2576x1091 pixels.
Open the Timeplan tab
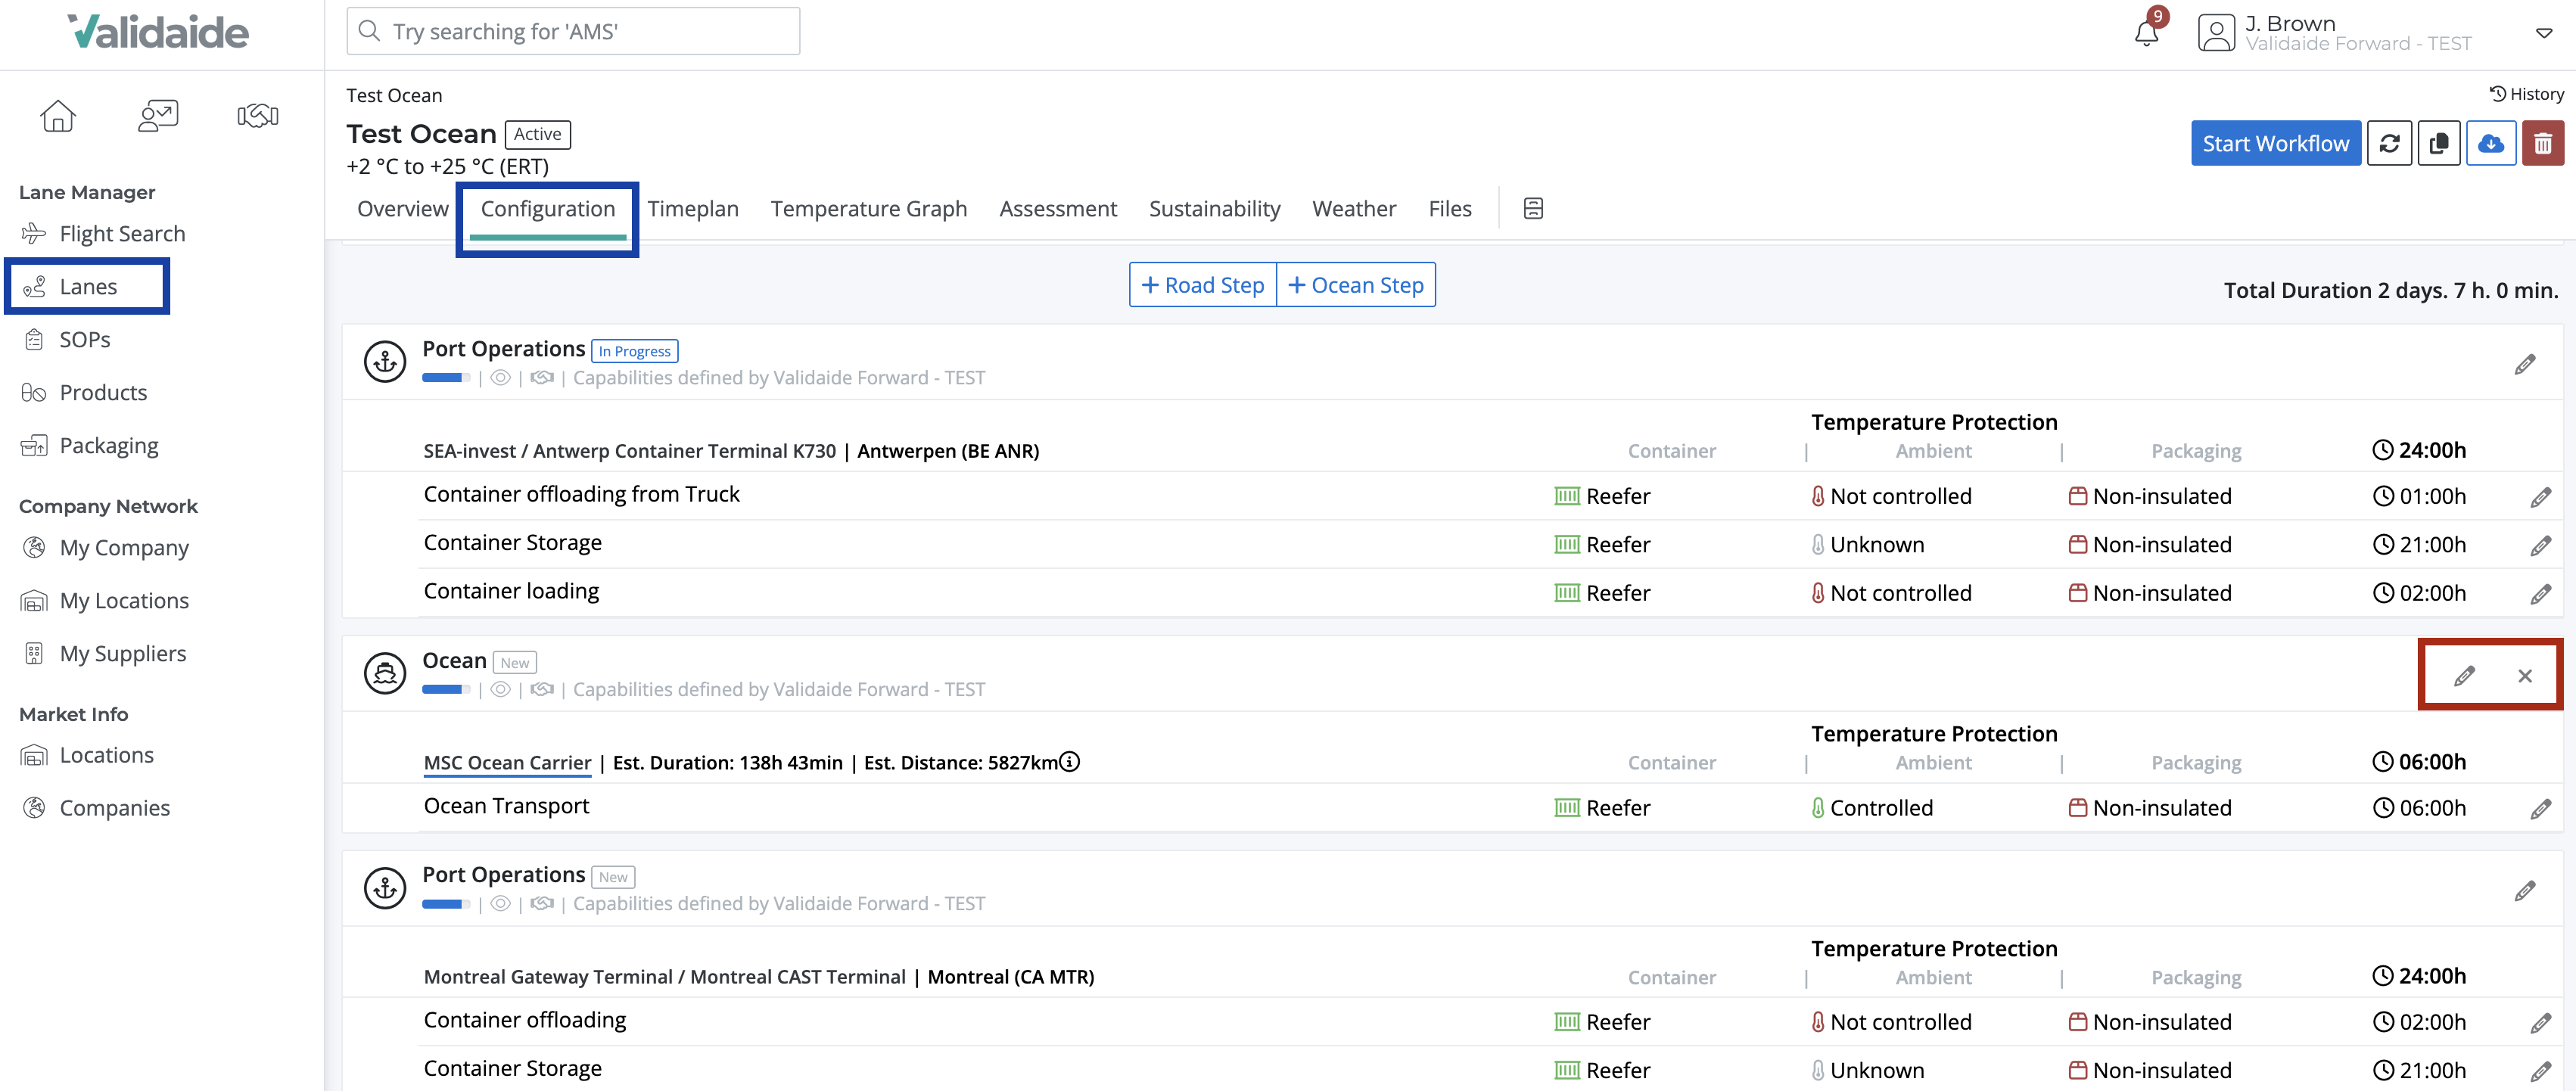click(x=693, y=209)
